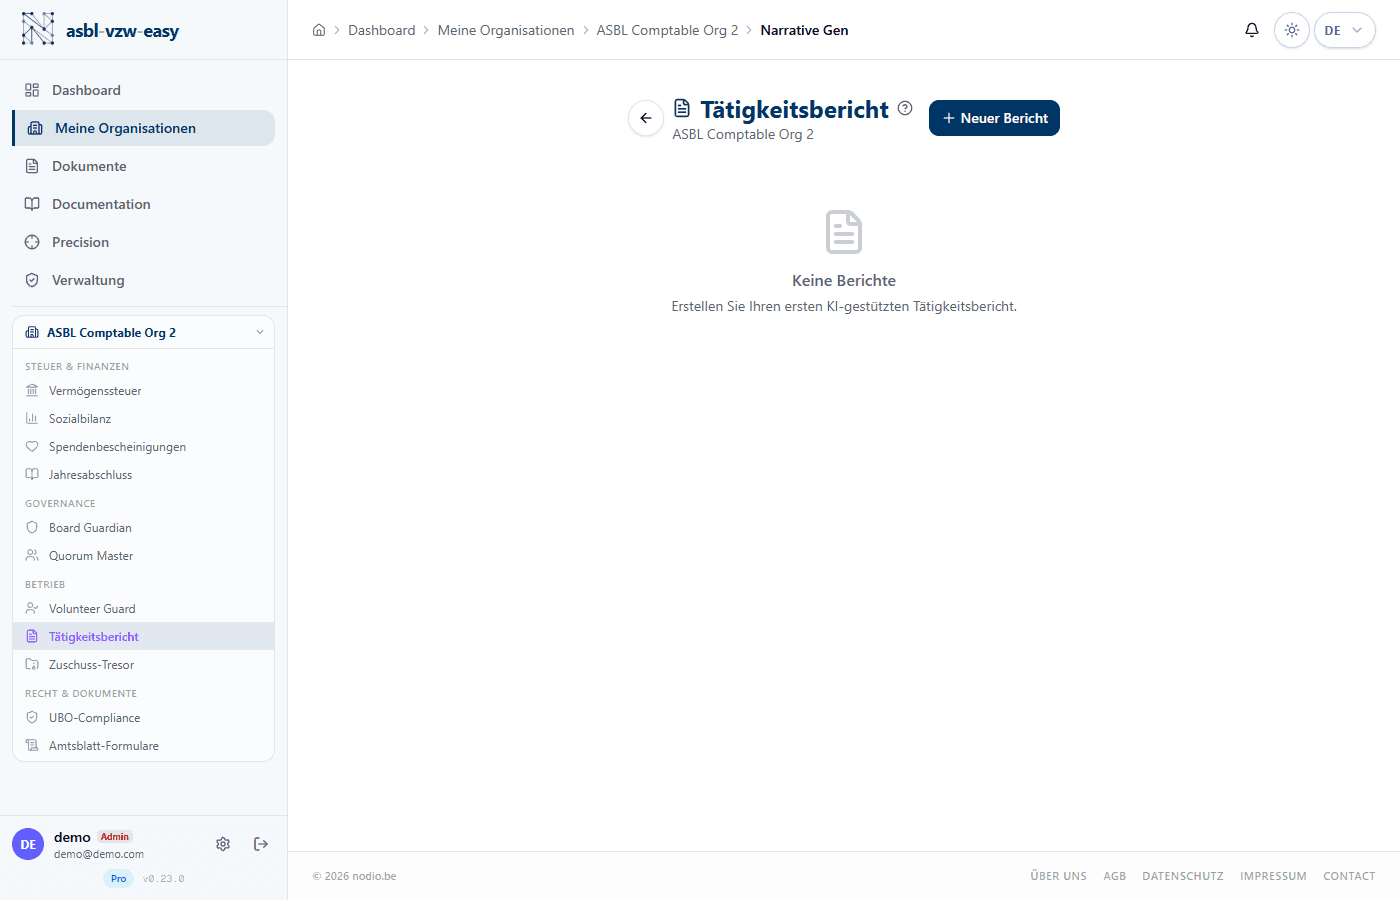Click the logout icon

click(261, 844)
